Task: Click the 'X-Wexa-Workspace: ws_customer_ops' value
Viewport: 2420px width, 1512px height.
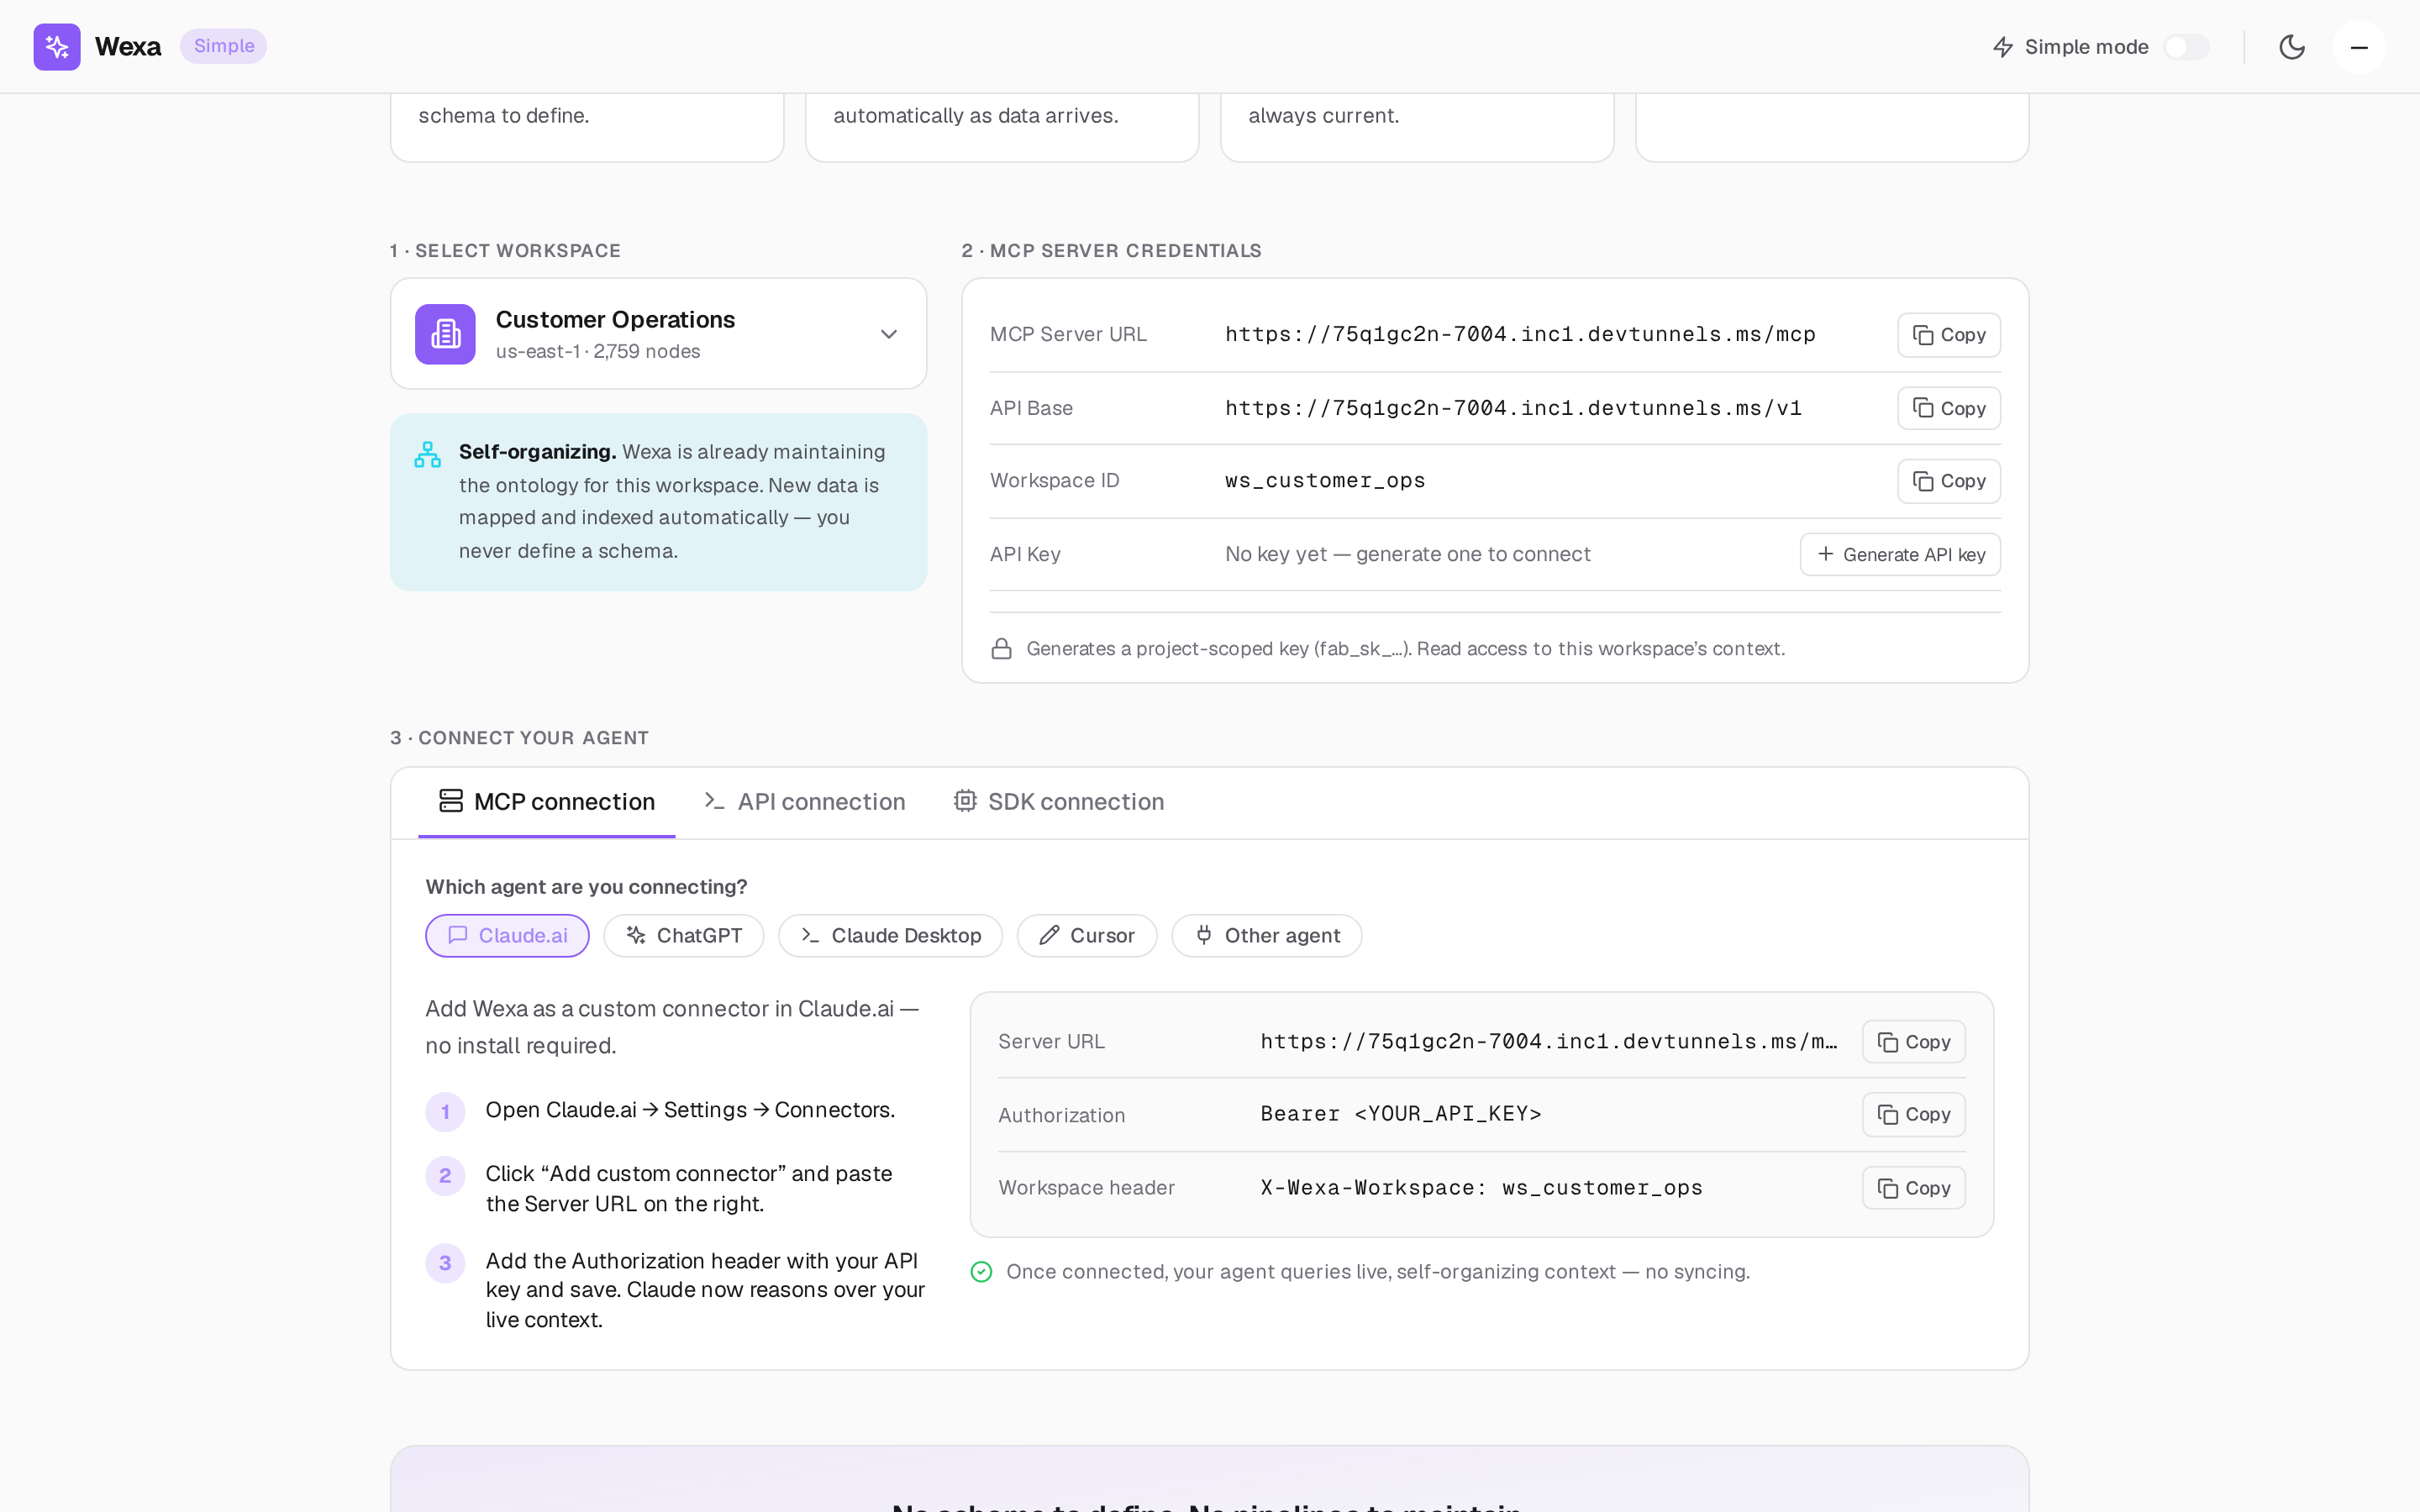Action: click(1481, 1188)
